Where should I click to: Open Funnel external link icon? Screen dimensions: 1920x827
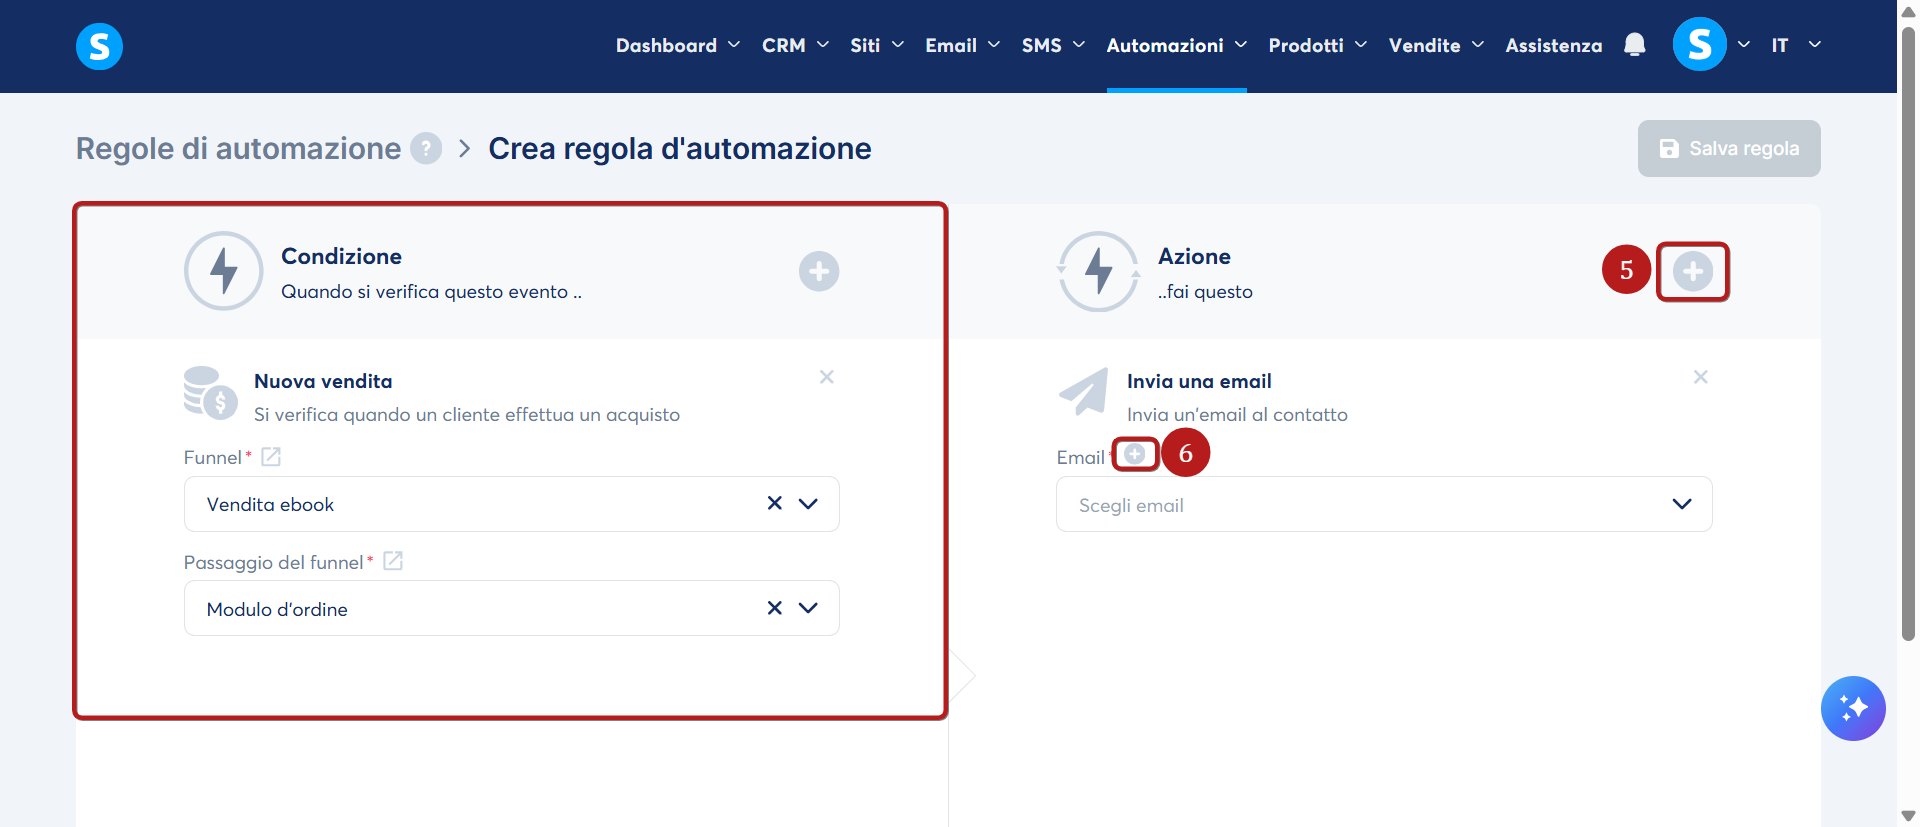(x=271, y=457)
